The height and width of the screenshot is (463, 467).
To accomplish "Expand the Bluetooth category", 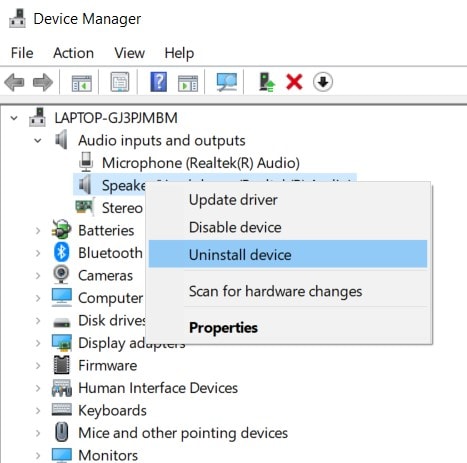I will pos(38,253).
